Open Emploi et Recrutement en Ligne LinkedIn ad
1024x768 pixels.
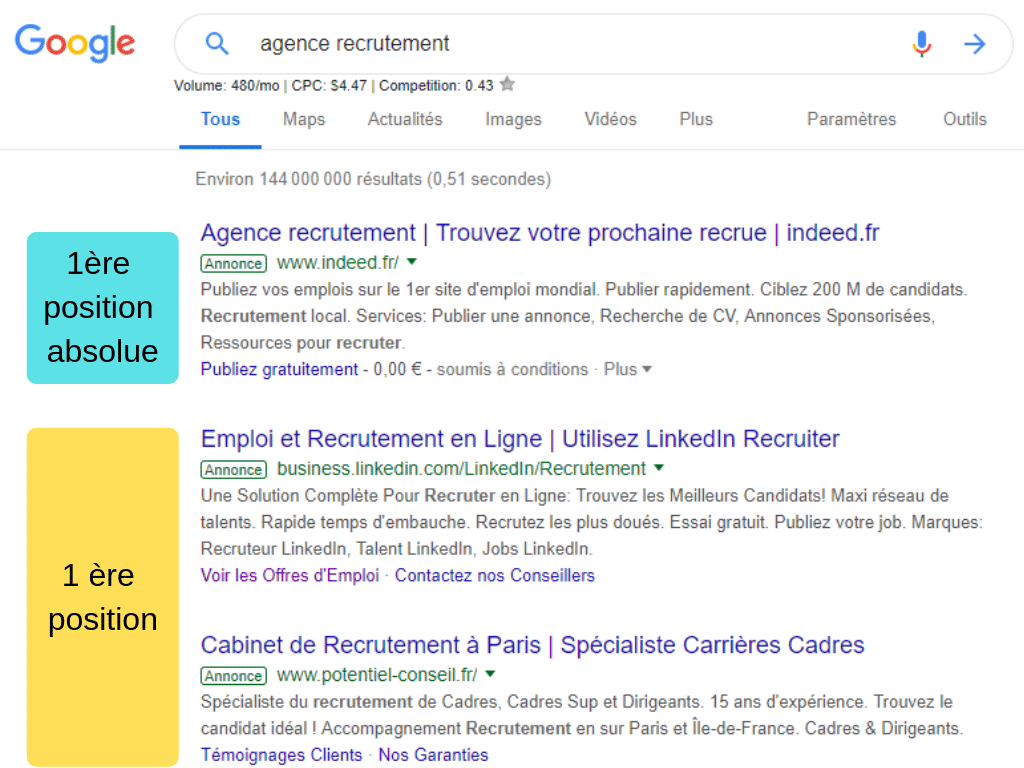(x=520, y=439)
